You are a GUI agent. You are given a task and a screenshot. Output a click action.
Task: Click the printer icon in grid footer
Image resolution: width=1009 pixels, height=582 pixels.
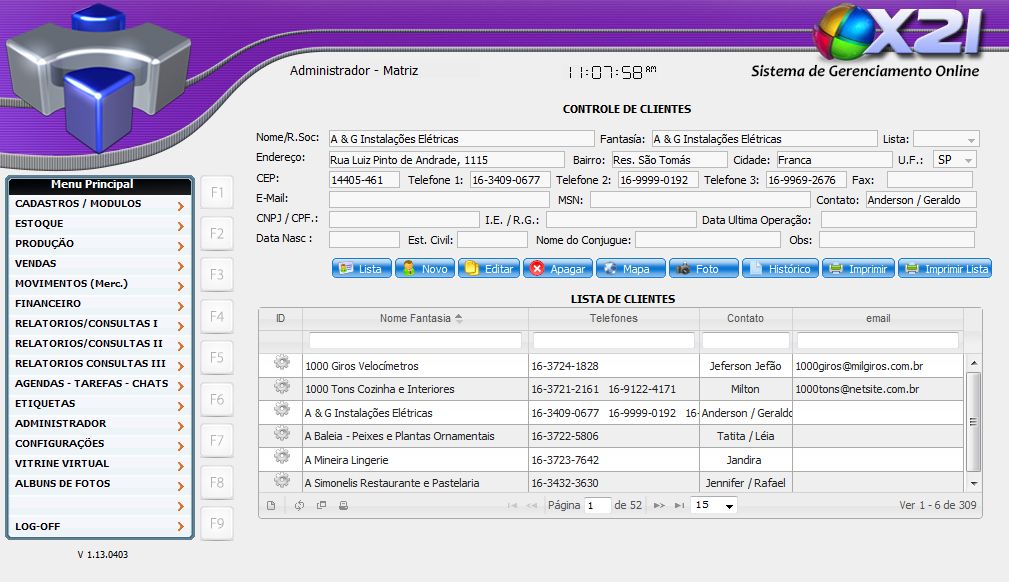click(343, 506)
